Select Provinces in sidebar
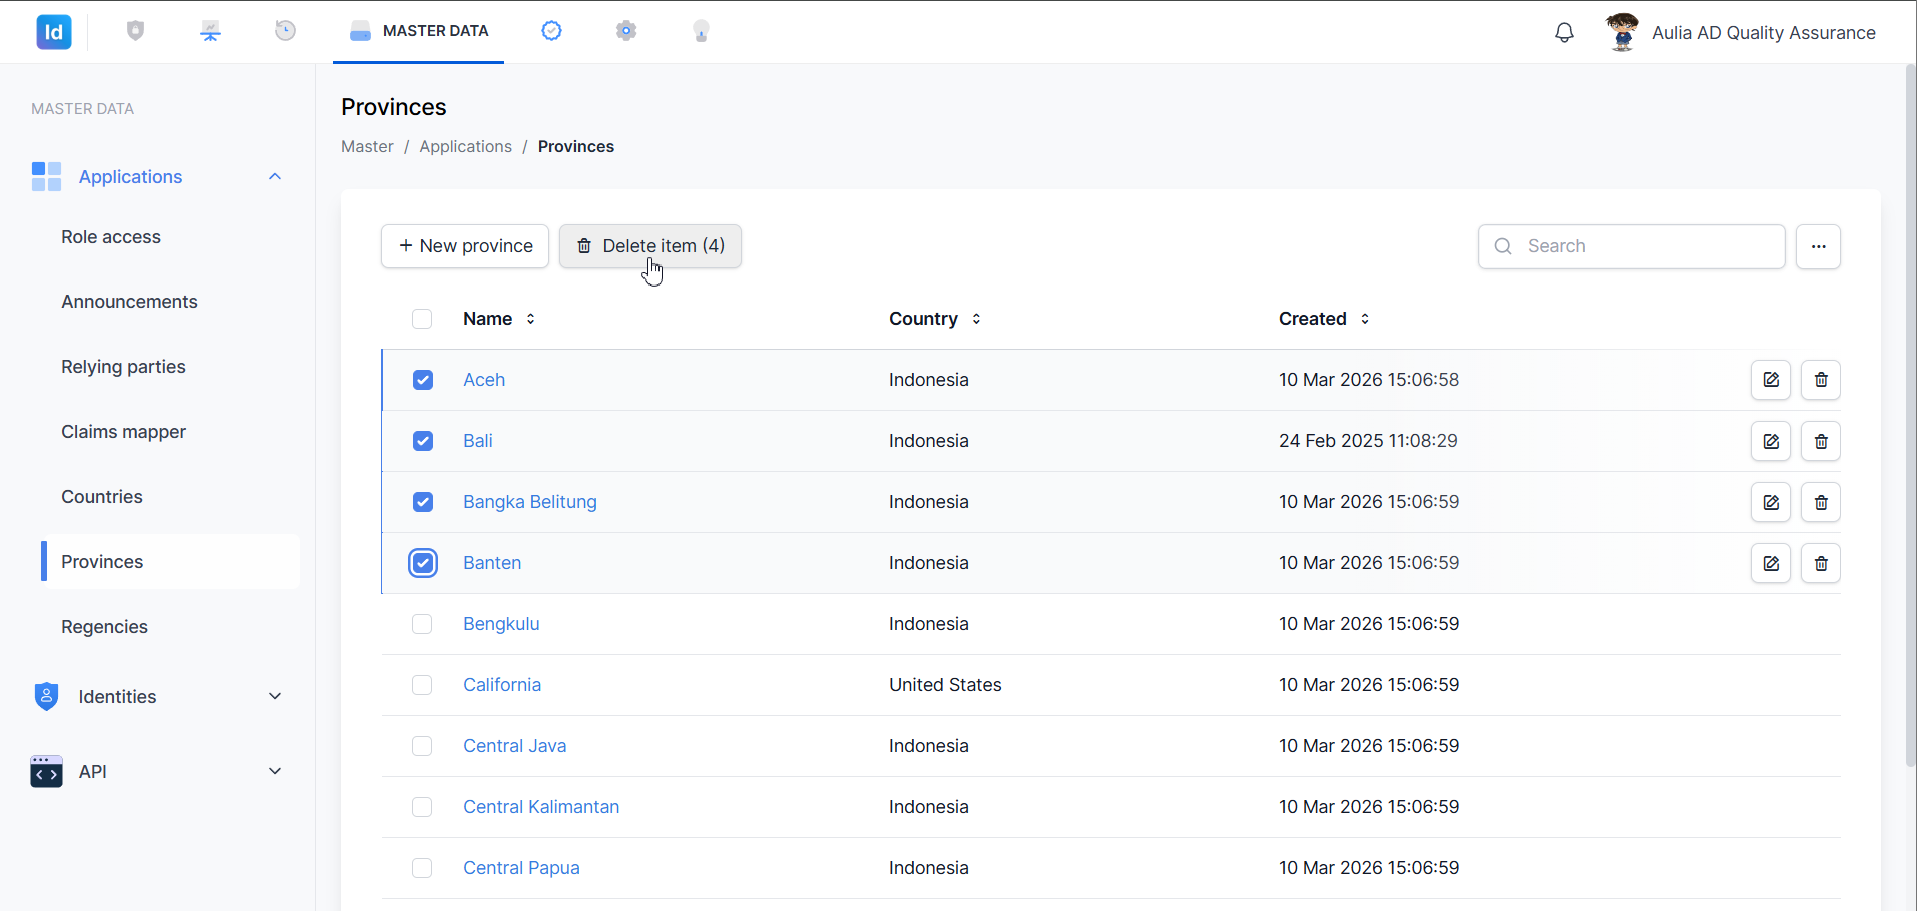The image size is (1917, 911). (x=170, y=562)
